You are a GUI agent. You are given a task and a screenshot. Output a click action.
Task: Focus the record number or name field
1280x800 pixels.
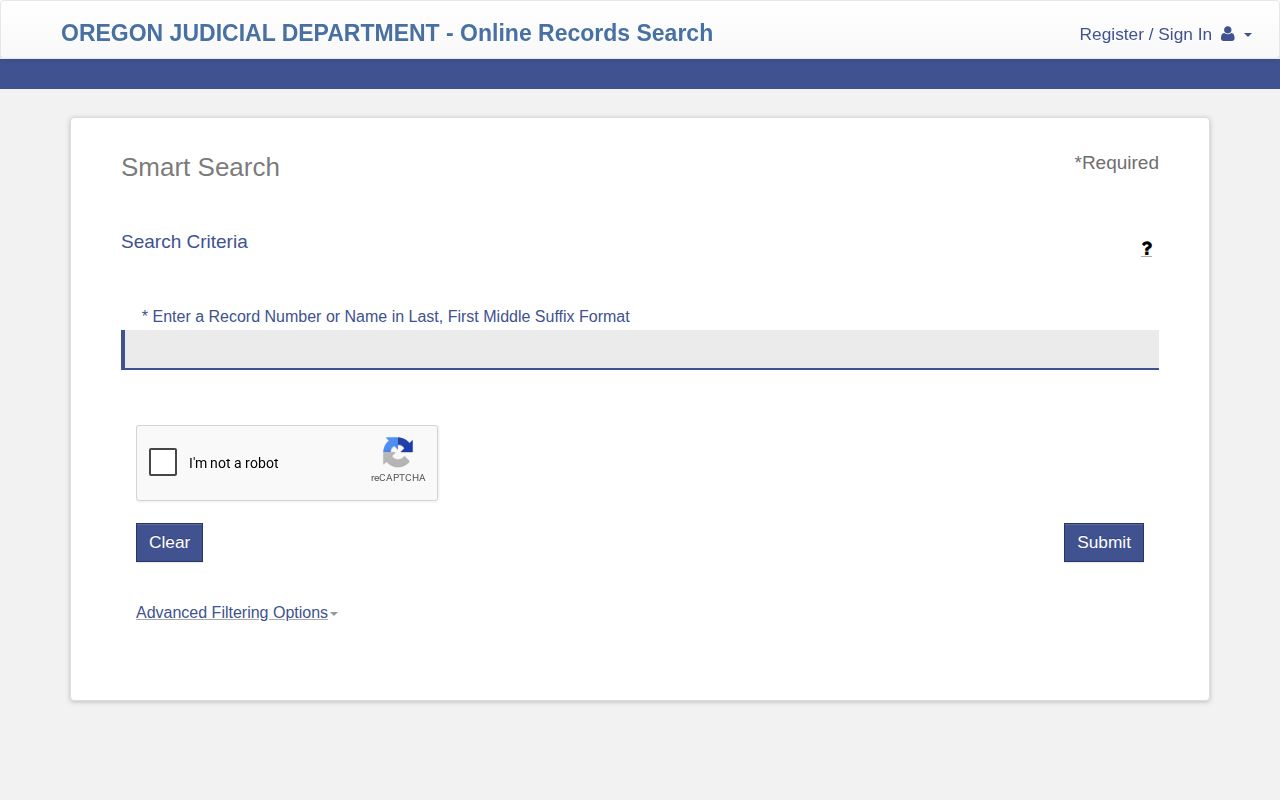640,350
